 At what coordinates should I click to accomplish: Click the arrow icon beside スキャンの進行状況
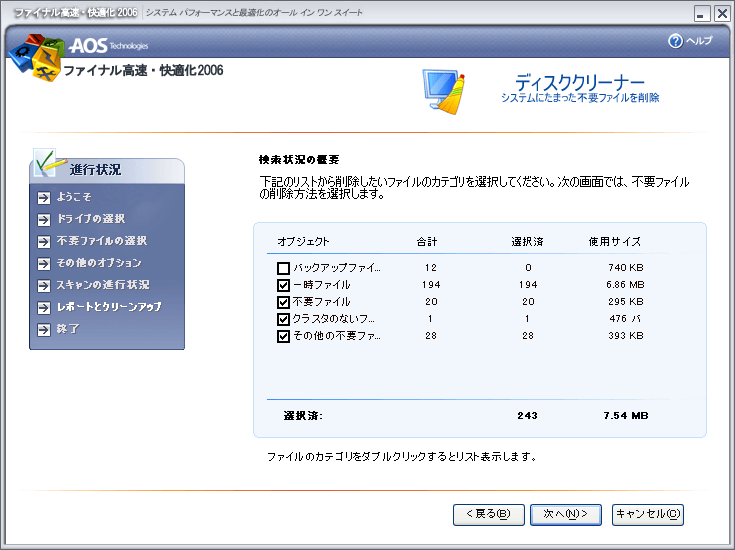[44, 286]
